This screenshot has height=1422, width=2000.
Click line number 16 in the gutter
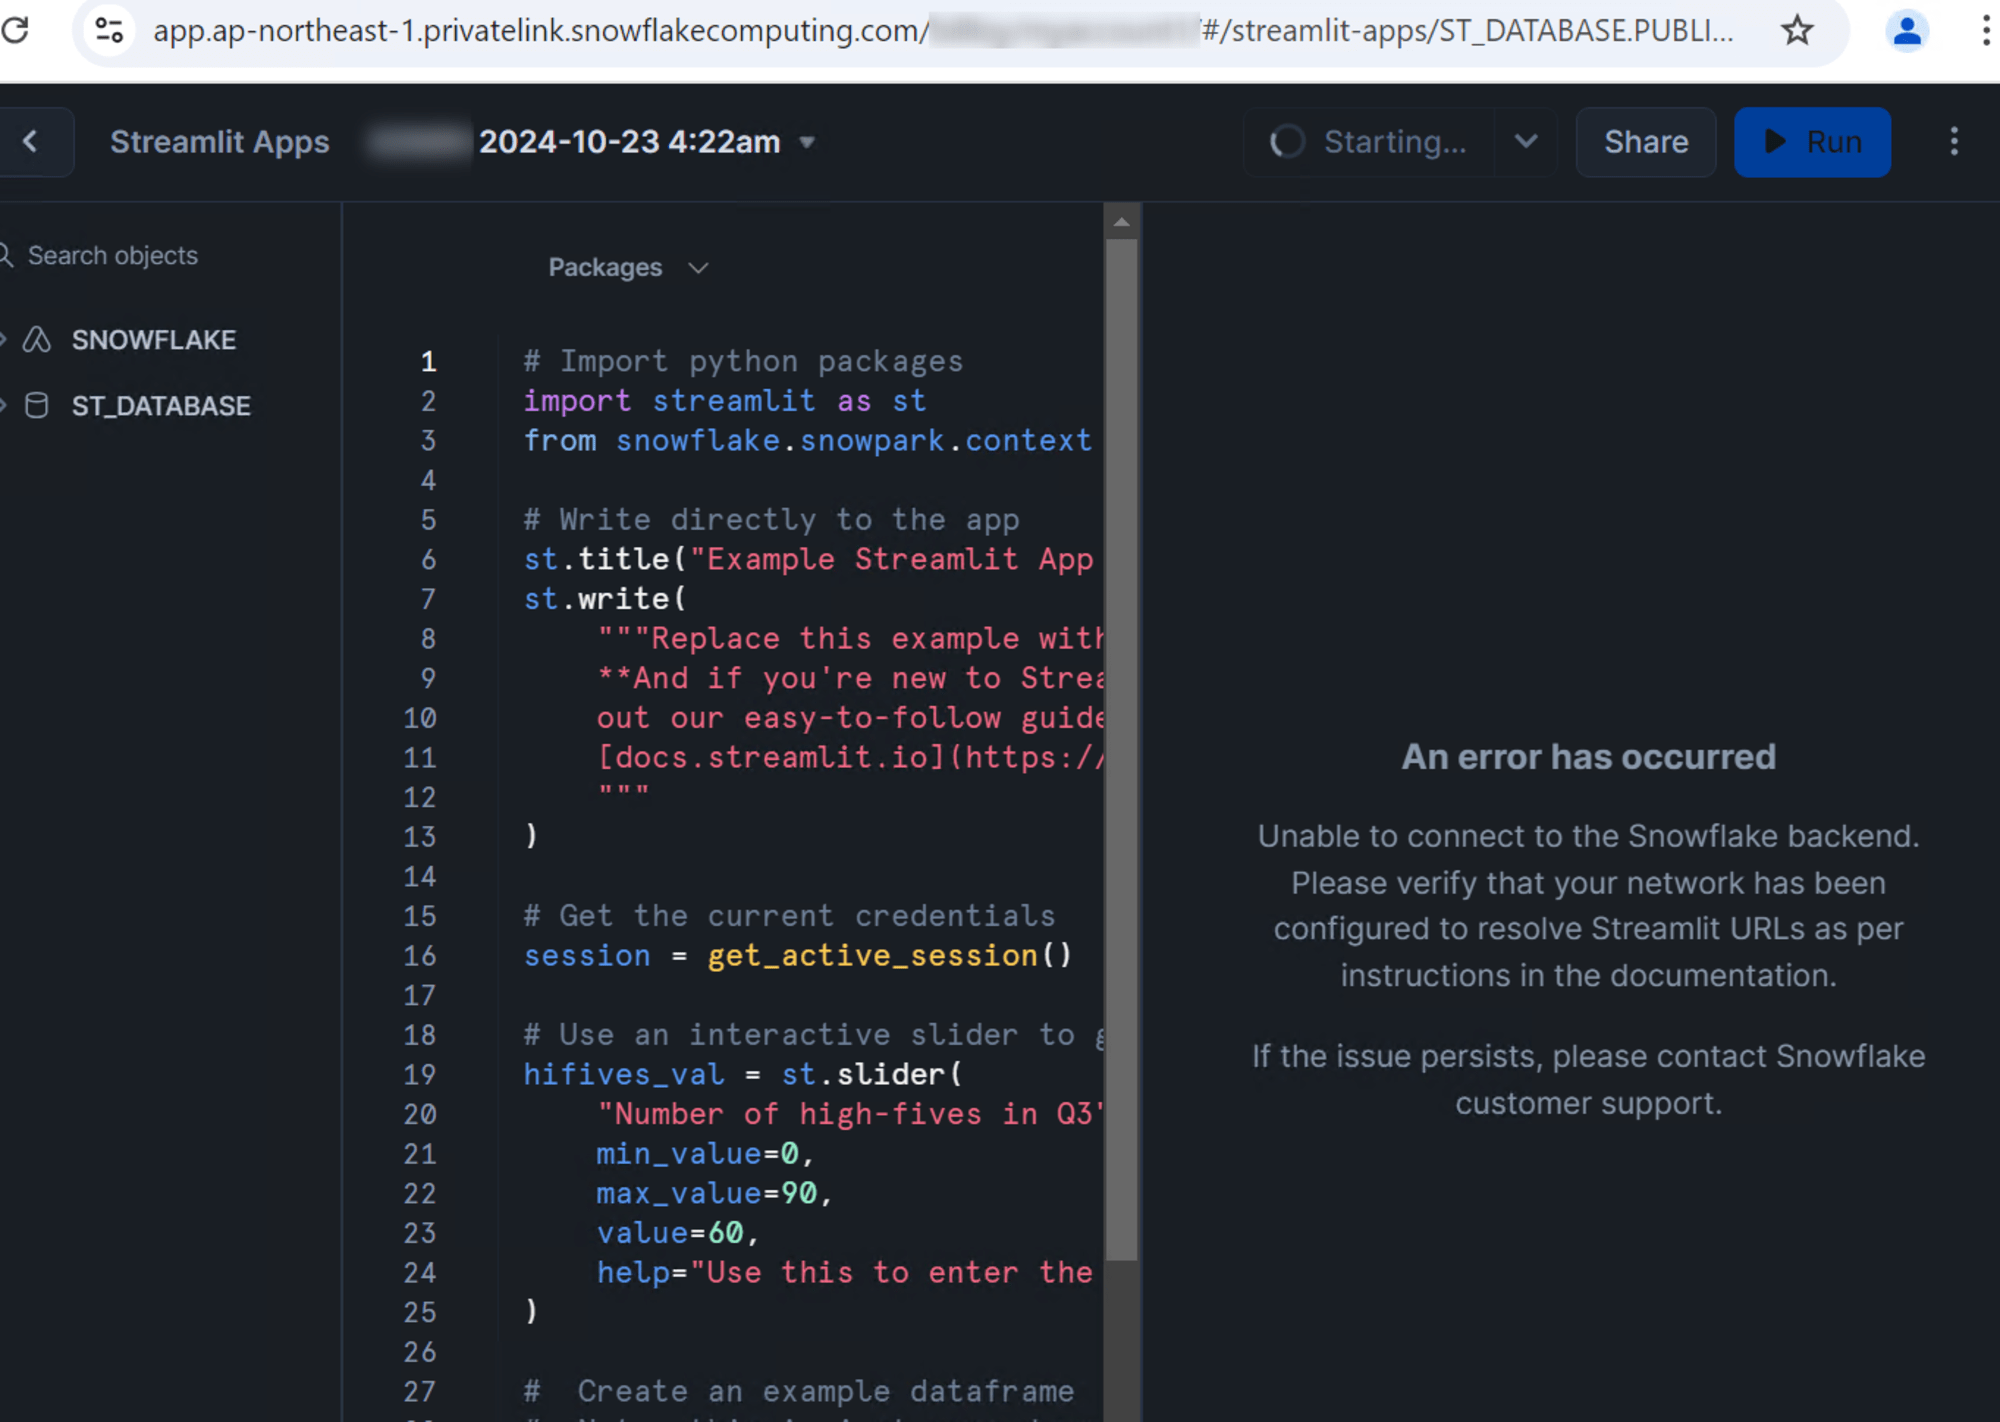pos(420,956)
